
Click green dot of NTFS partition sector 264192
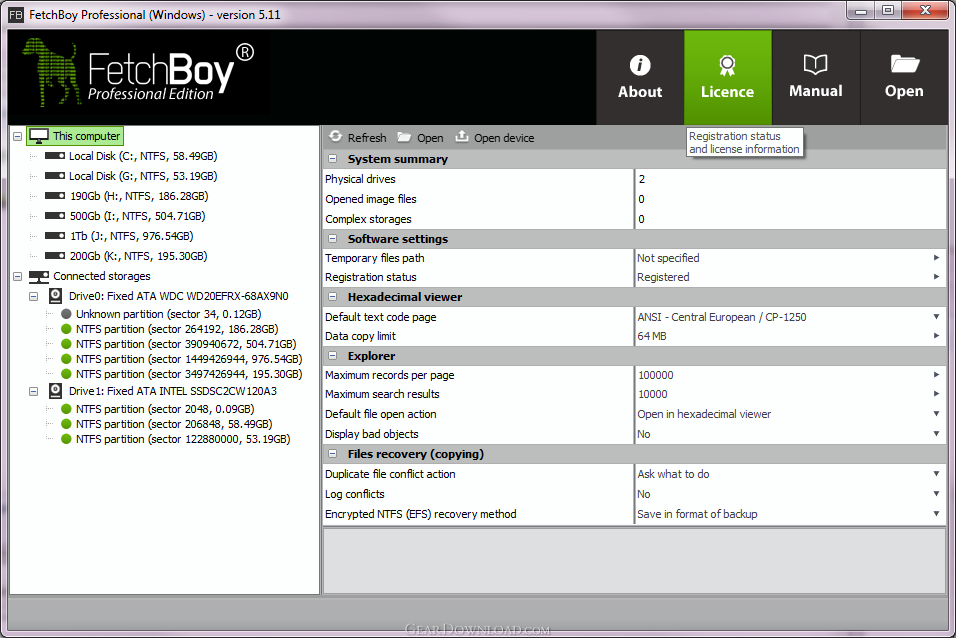pos(66,329)
